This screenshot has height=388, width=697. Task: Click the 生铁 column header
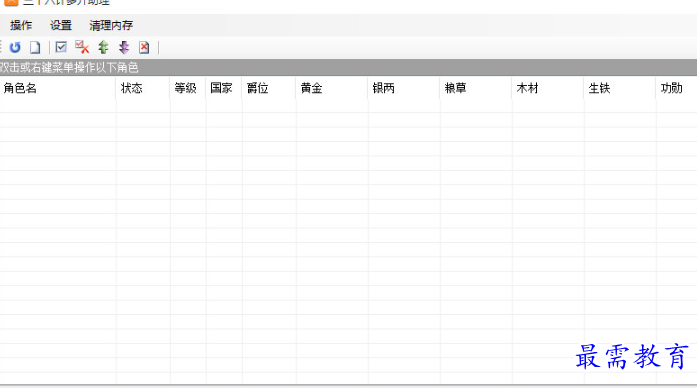click(620, 88)
